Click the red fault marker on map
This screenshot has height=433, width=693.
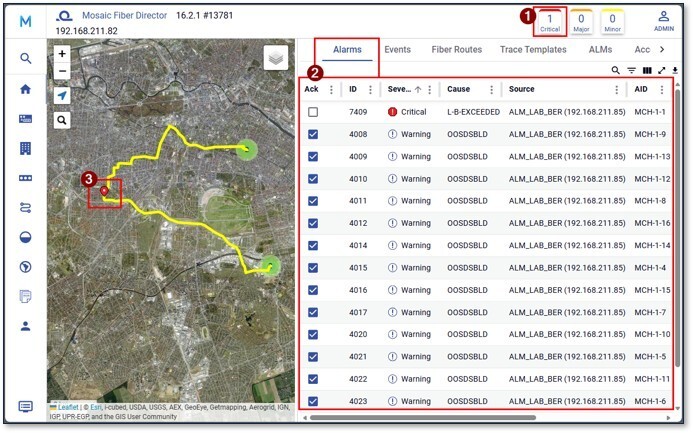[x=104, y=191]
